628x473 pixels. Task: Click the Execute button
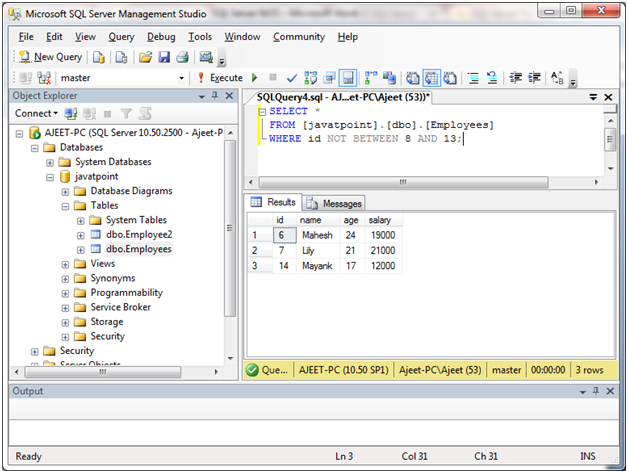coord(220,78)
